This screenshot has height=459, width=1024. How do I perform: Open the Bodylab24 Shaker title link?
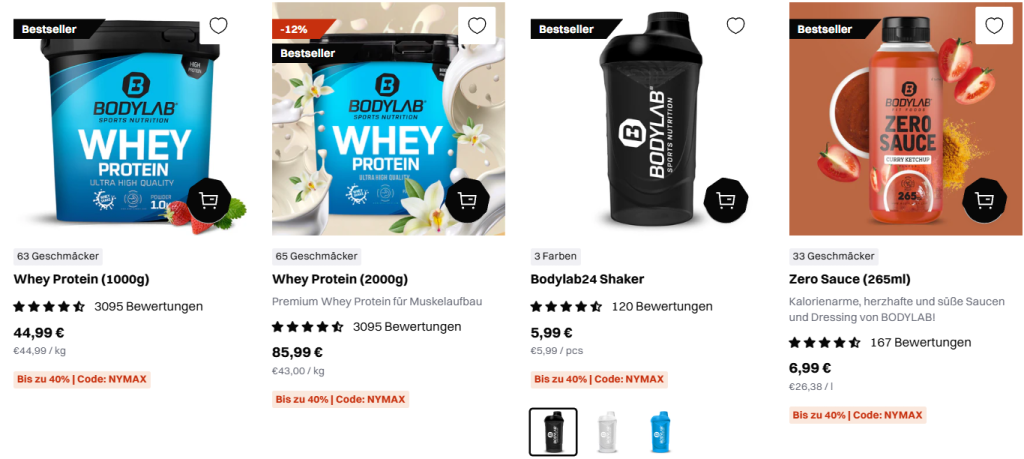[x=587, y=279]
